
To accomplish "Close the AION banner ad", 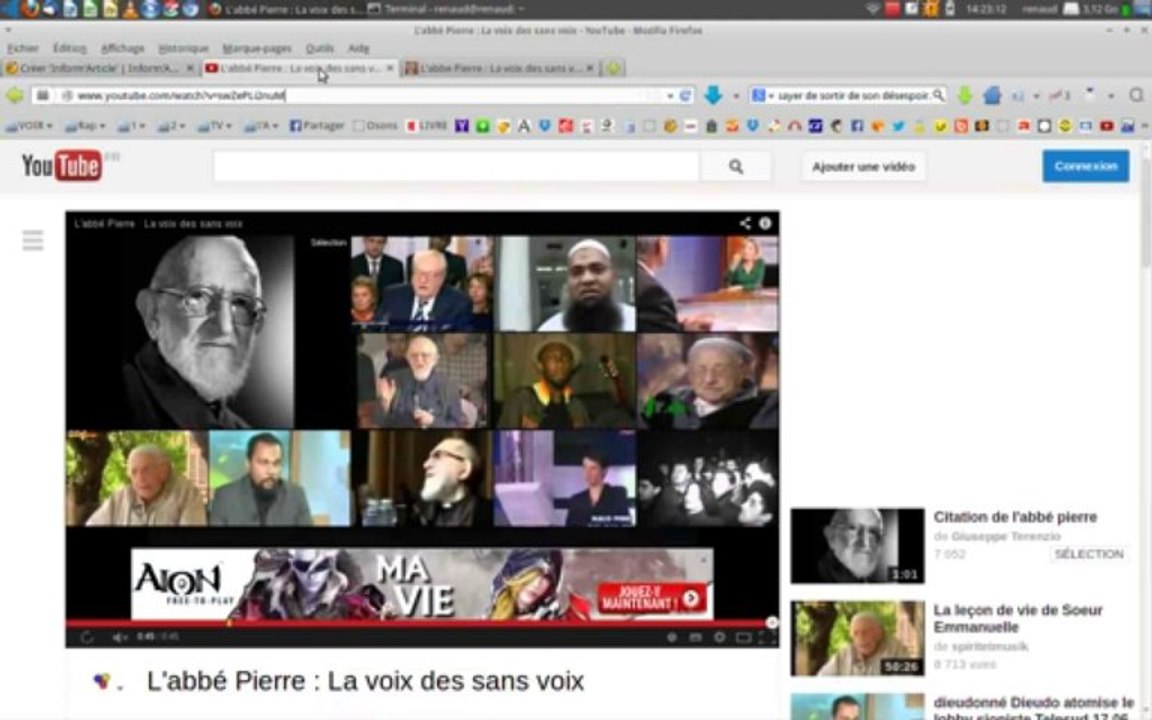I will pyautogui.click(x=704, y=559).
